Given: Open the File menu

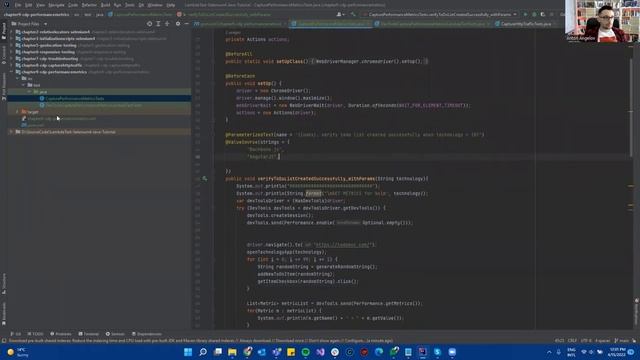Looking at the screenshot, I should point(18,5).
